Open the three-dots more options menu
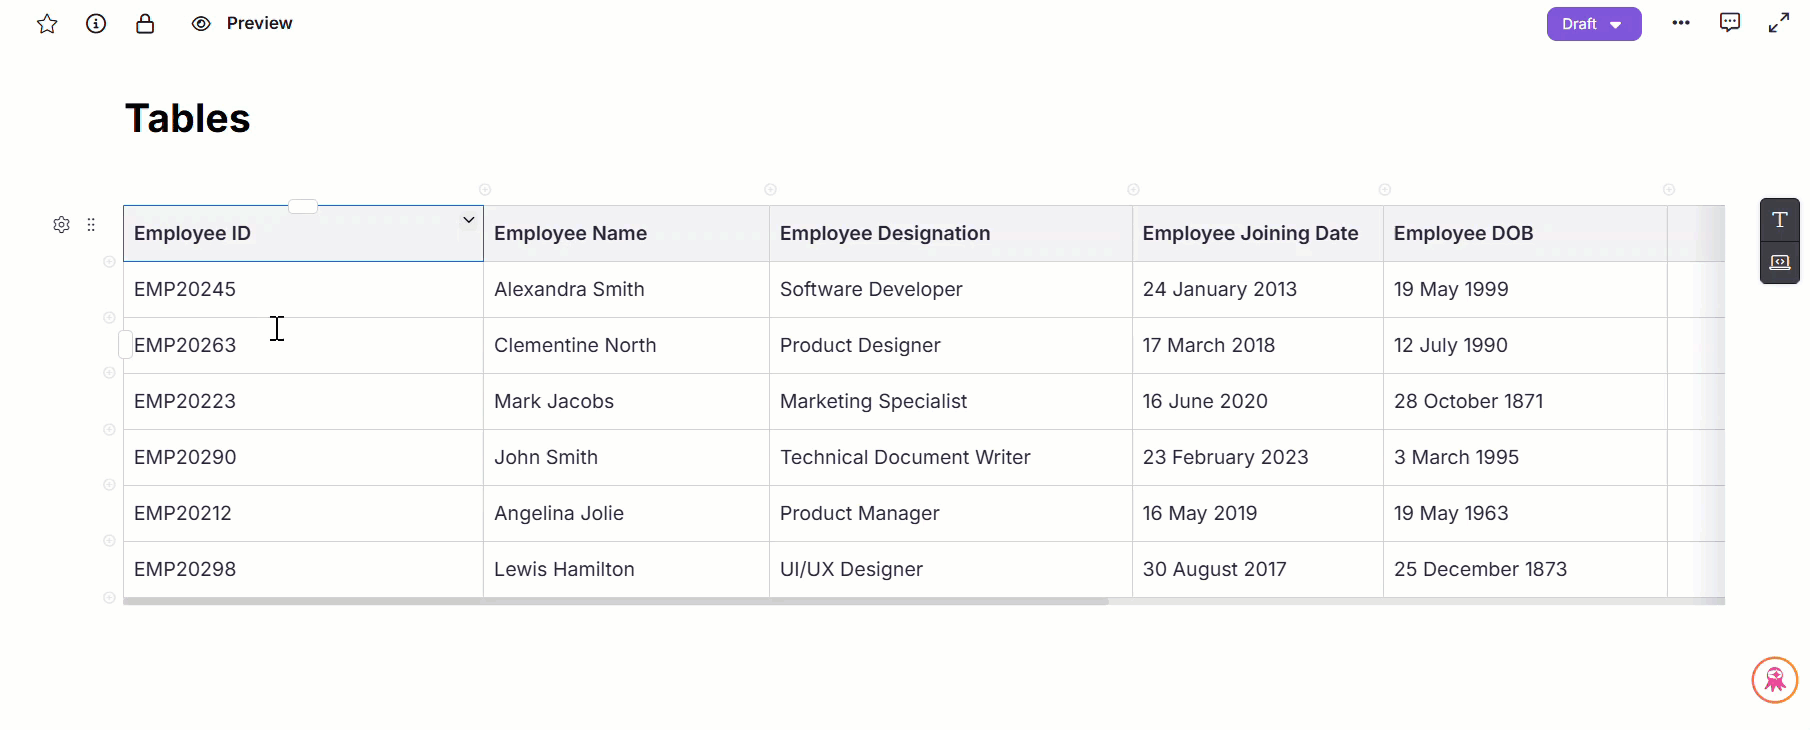This screenshot has height=730, width=1810. (1681, 23)
